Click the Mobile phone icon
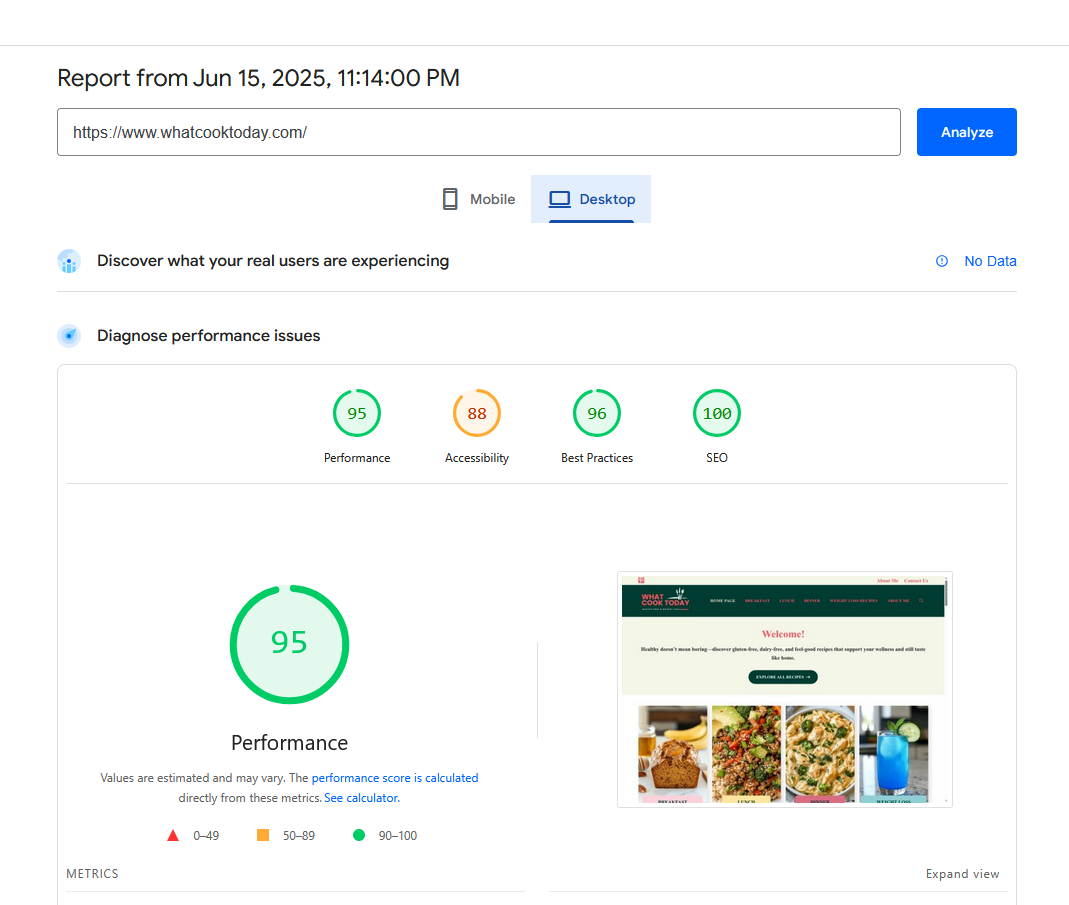 450,199
